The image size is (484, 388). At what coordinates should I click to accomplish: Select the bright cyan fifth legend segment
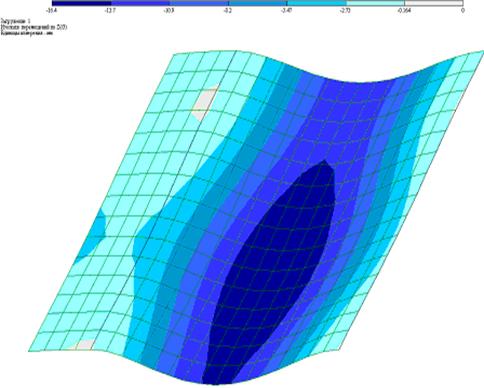(316, 3)
